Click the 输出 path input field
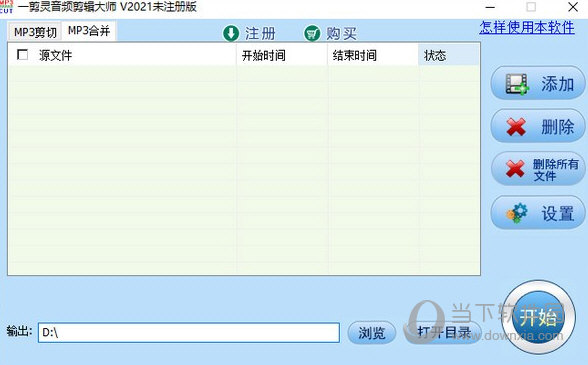Viewport: 588px width, 365px height. point(189,332)
